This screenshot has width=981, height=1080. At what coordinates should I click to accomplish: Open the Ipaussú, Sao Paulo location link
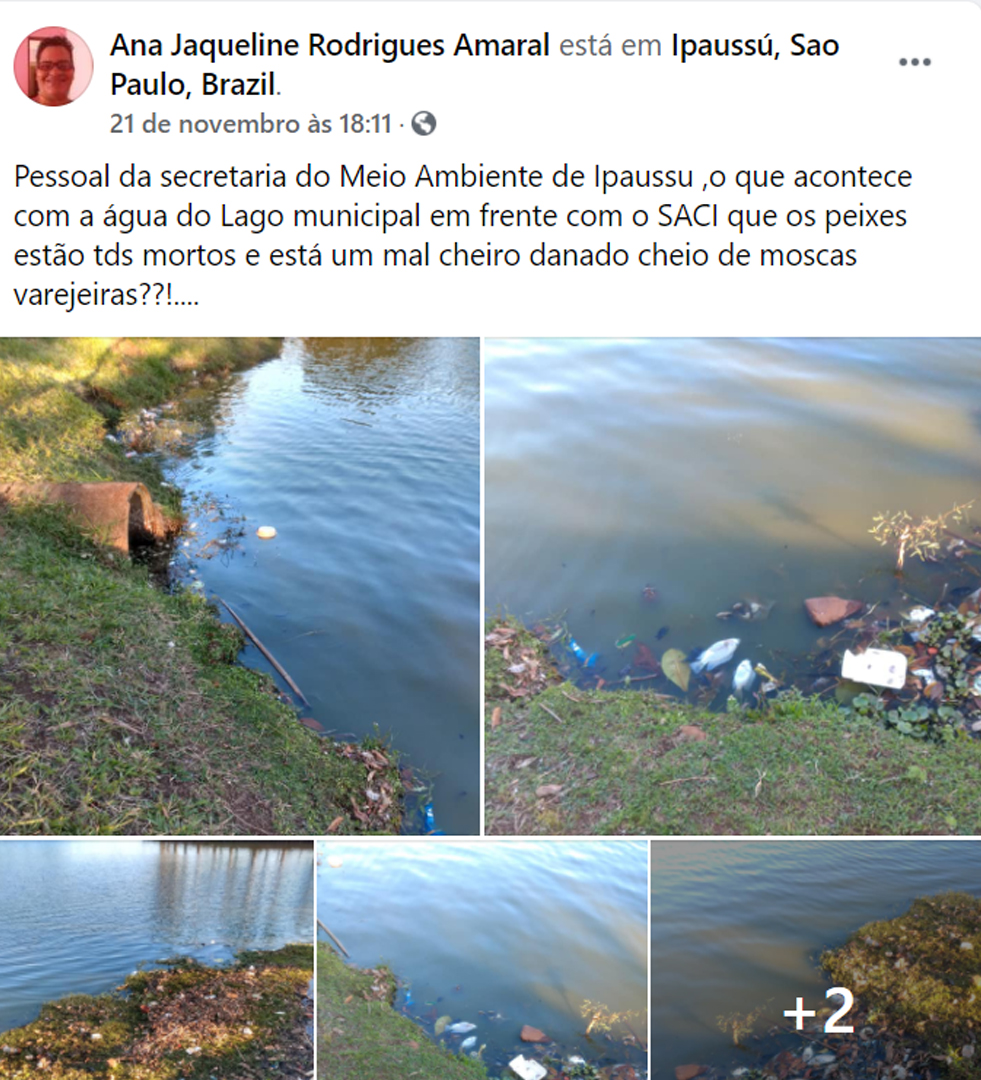(475, 65)
